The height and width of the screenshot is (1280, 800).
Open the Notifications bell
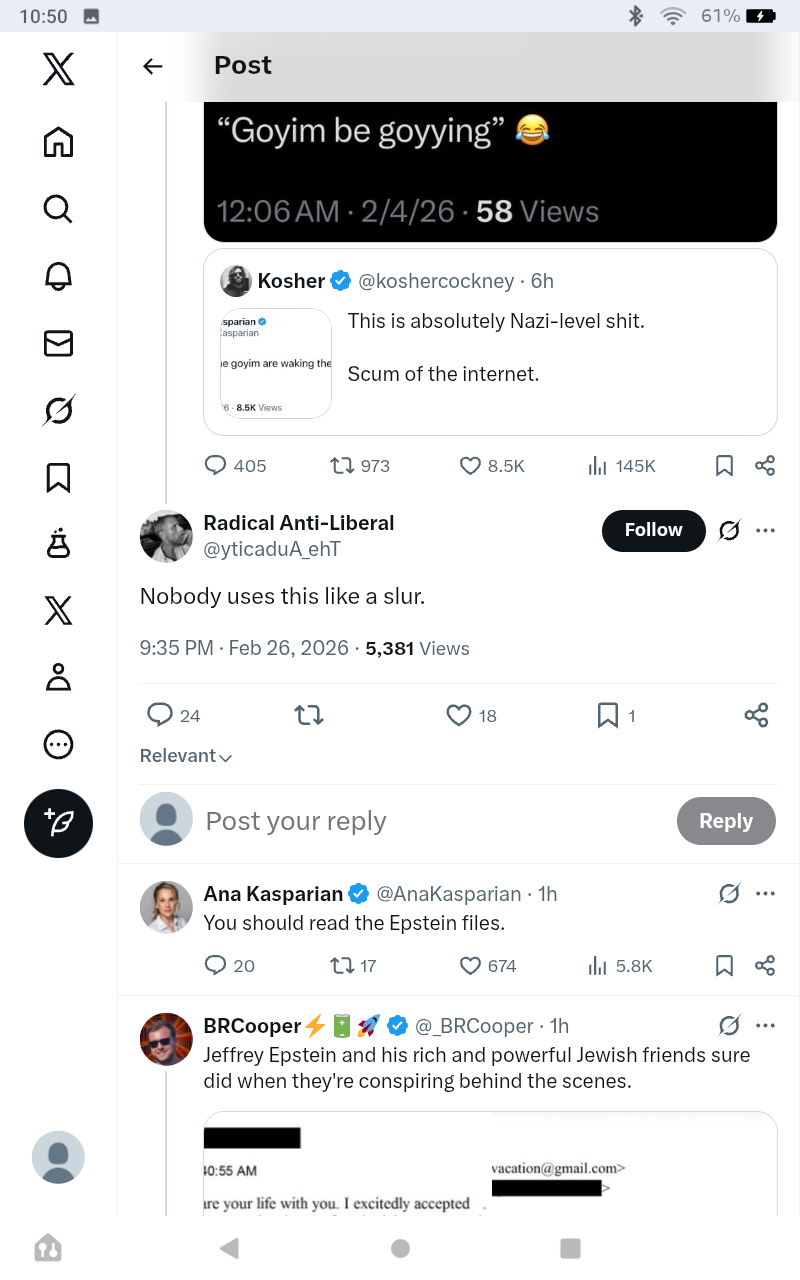[x=58, y=276]
